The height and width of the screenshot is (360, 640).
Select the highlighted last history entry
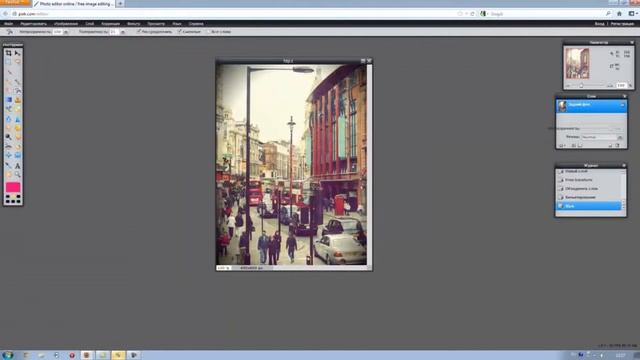pyautogui.click(x=589, y=206)
